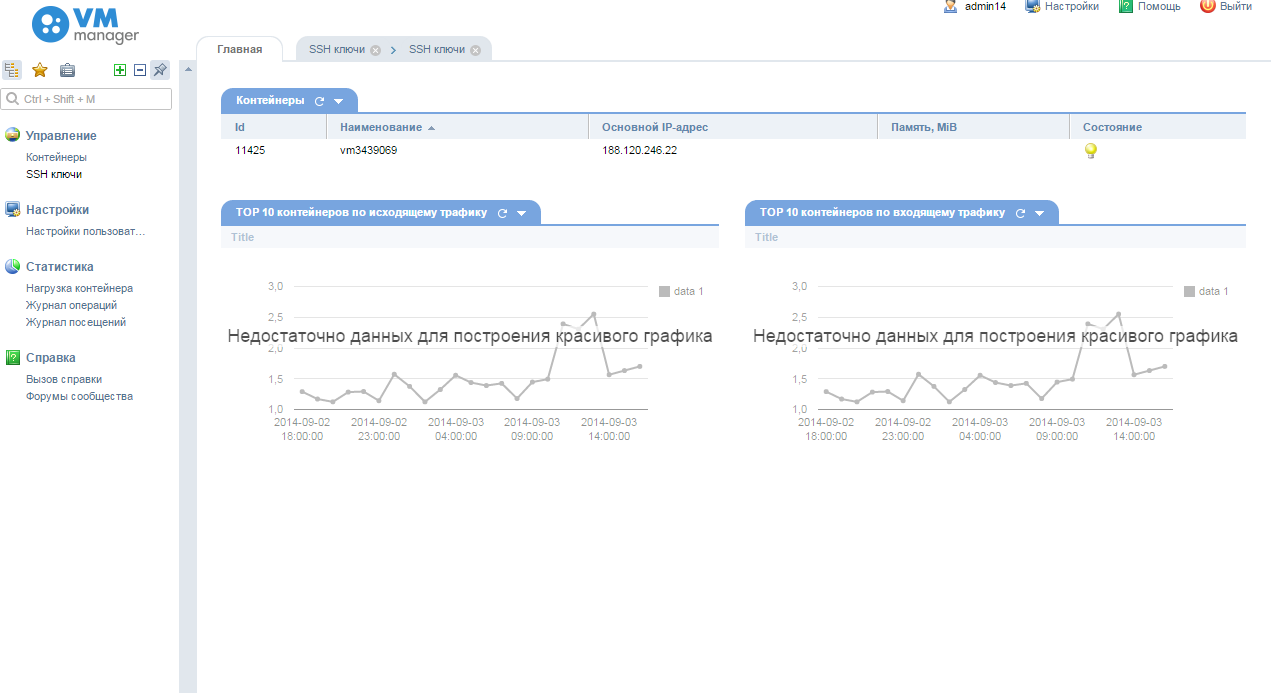Sort by Память, MiB column
The height and width of the screenshot is (693, 1271).
click(973, 127)
